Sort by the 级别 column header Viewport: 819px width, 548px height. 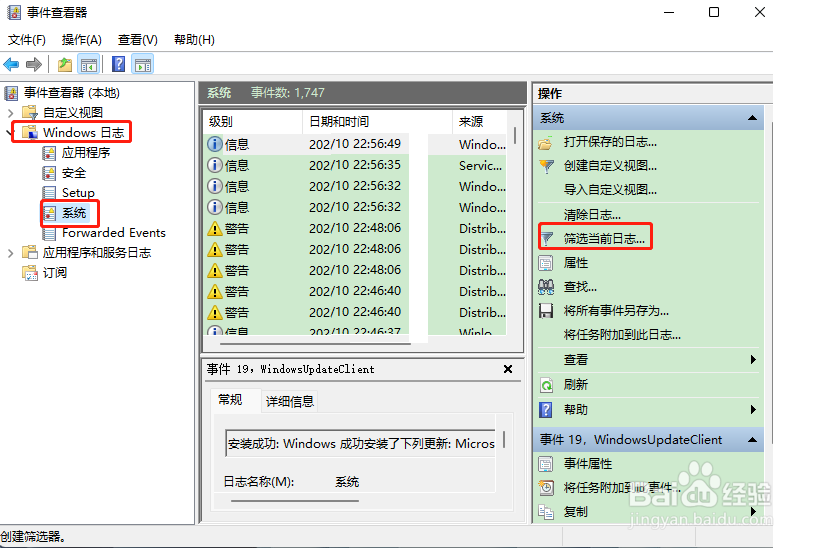pyautogui.click(x=253, y=122)
